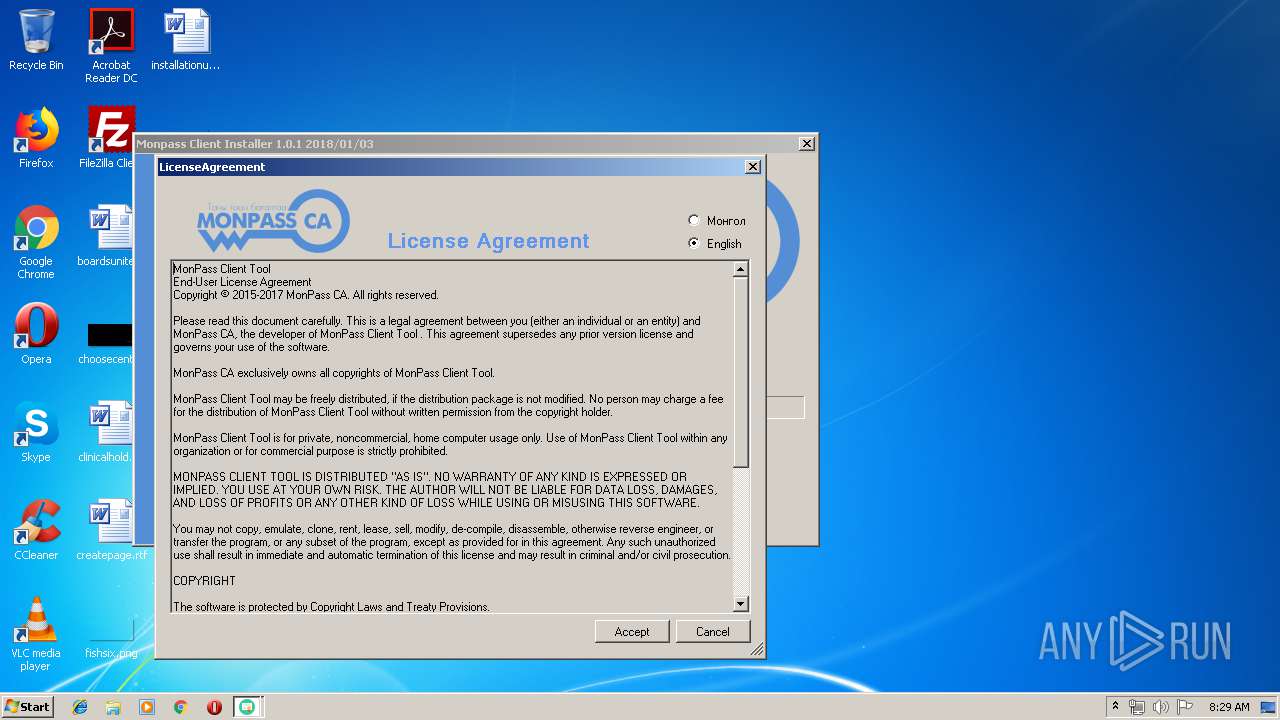Screen dimensions: 1280x720
Task: Open Acrobat Reader DC desktop shortcut
Action: [x=111, y=46]
